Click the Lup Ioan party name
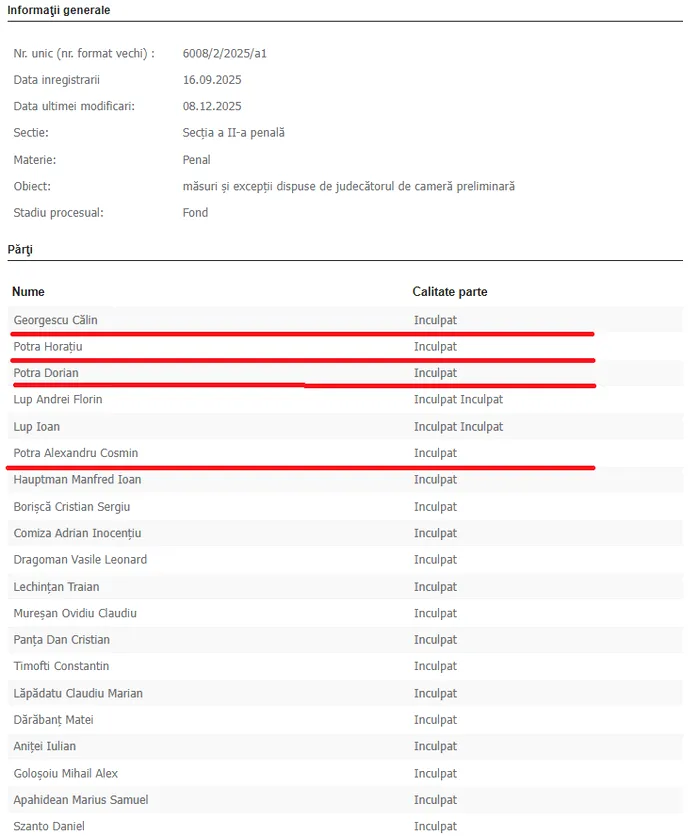This screenshot has width=700, height=836. coord(37,427)
